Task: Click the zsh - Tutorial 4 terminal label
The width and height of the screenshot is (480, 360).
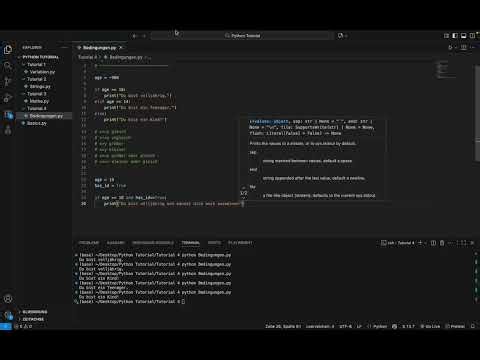Action: [x=398, y=243]
